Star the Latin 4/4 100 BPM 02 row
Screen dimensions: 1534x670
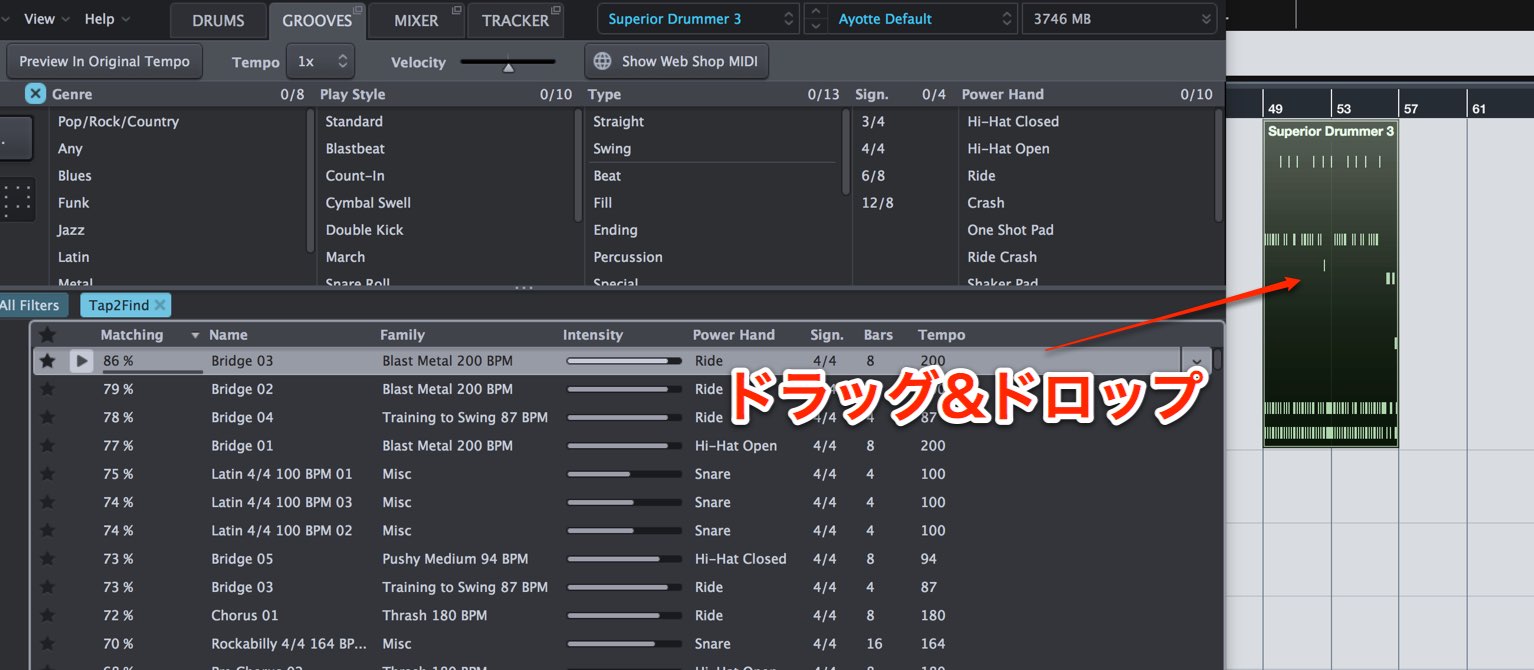[47, 530]
